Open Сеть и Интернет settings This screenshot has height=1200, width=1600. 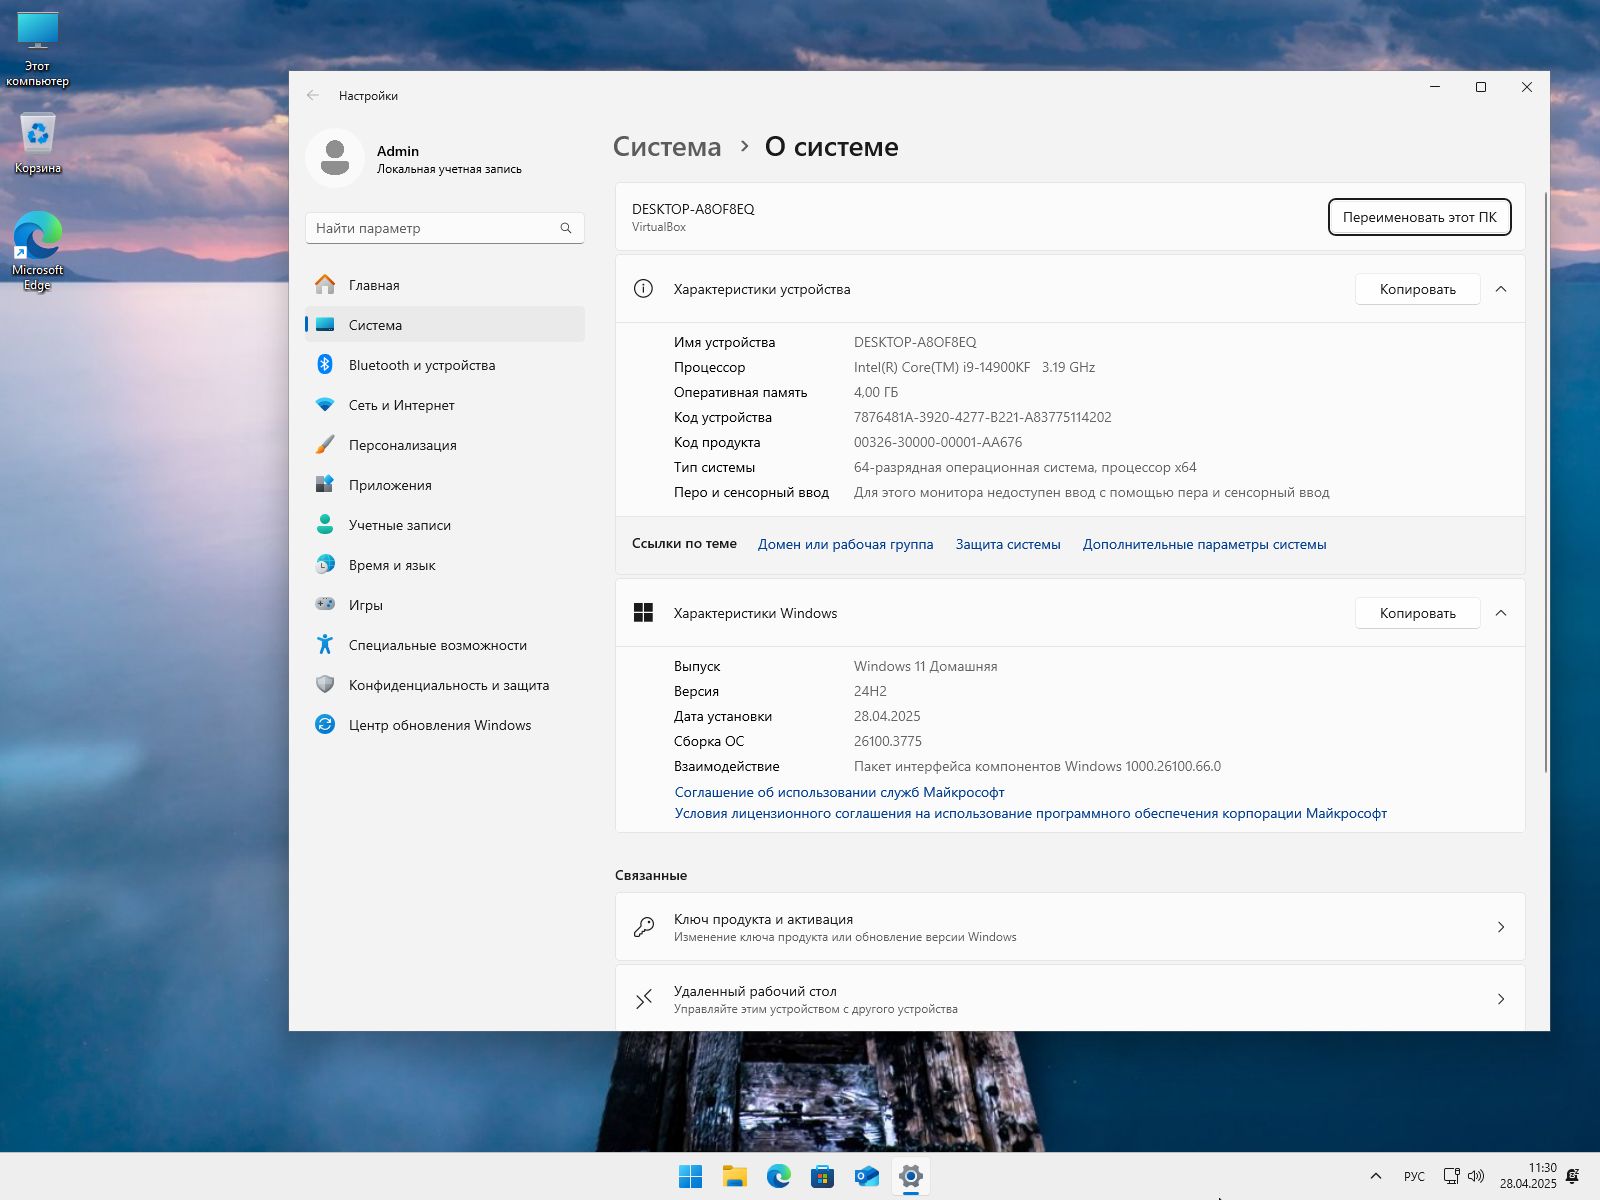click(445, 405)
